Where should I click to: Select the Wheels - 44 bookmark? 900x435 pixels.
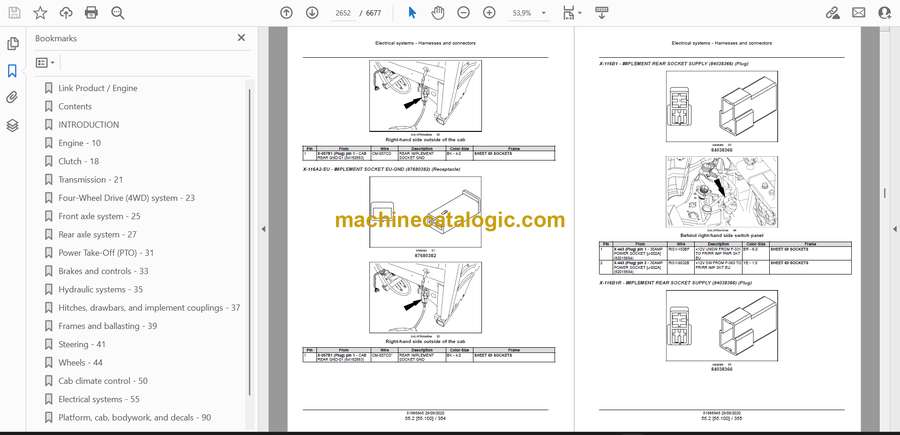tap(80, 363)
